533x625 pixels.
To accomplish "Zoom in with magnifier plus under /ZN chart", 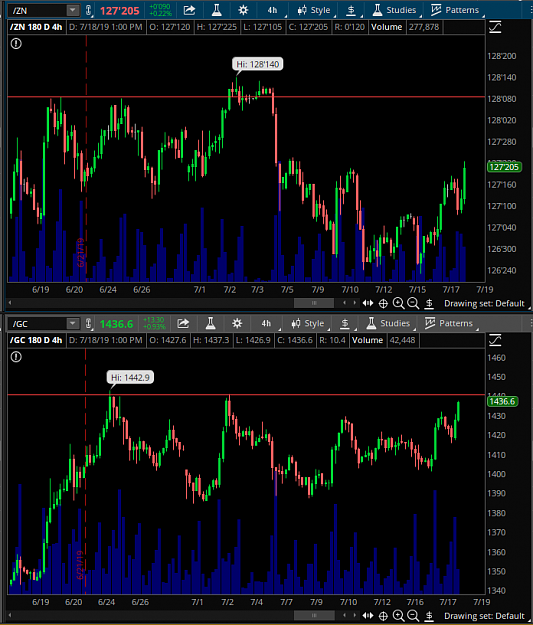I will 398,303.
